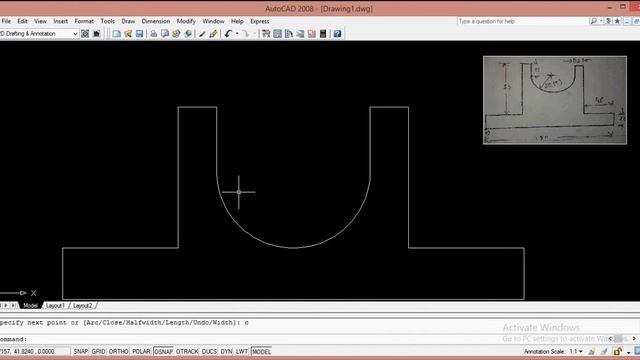Open the Express menu
Image resolution: width=640 pixels, height=360 pixels.
coord(260,21)
